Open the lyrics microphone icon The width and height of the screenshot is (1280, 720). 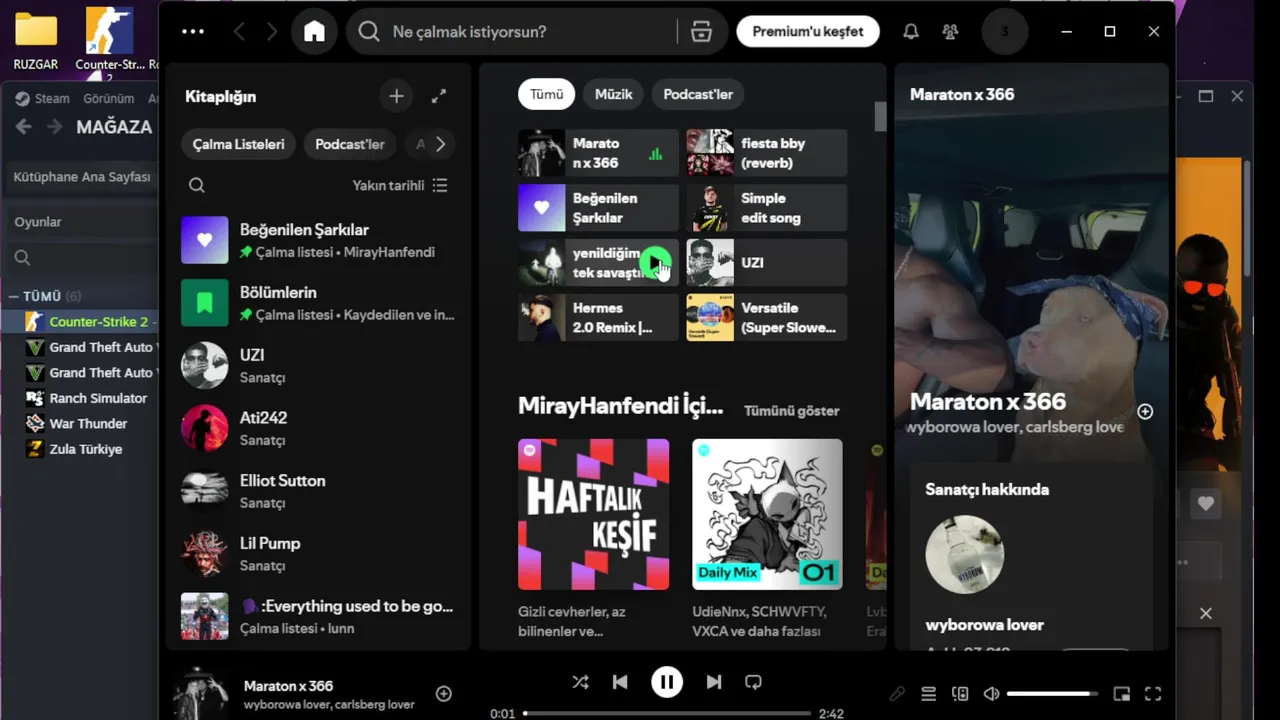tap(897, 694)
